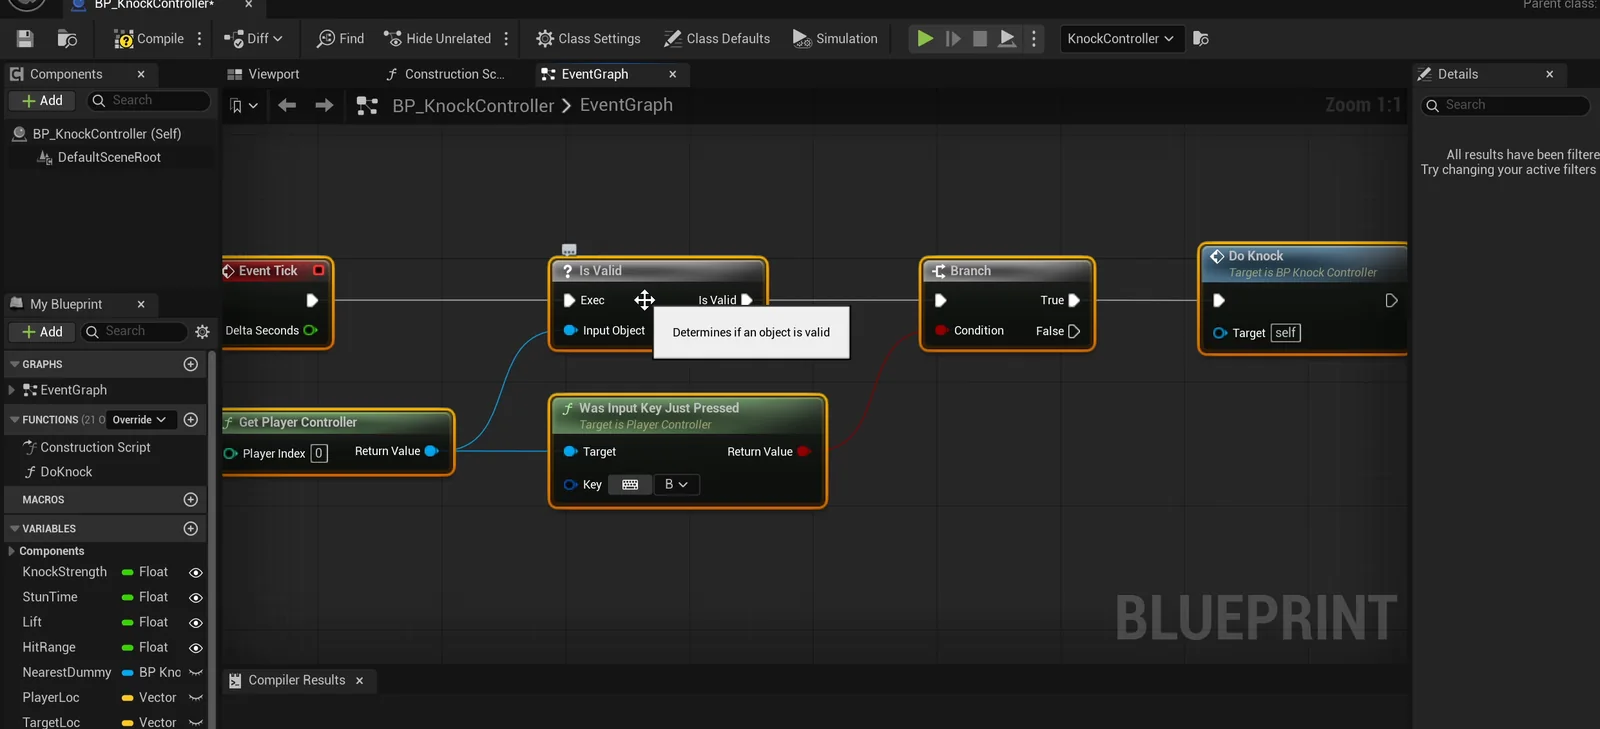Screen dimensions: 1600x729
Task: Add a new function with plus icon
Action: [x=191, y=420]
